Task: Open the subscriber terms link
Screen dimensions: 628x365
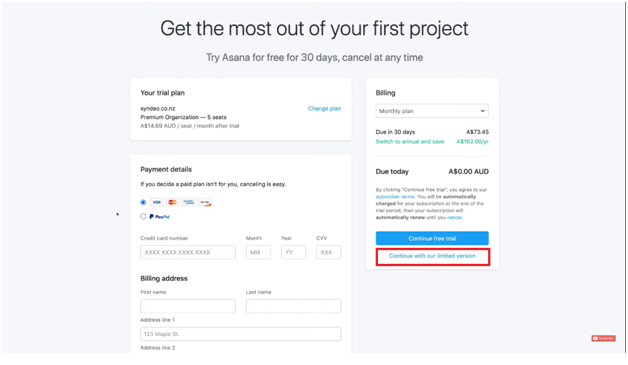Action: point(395,197)
